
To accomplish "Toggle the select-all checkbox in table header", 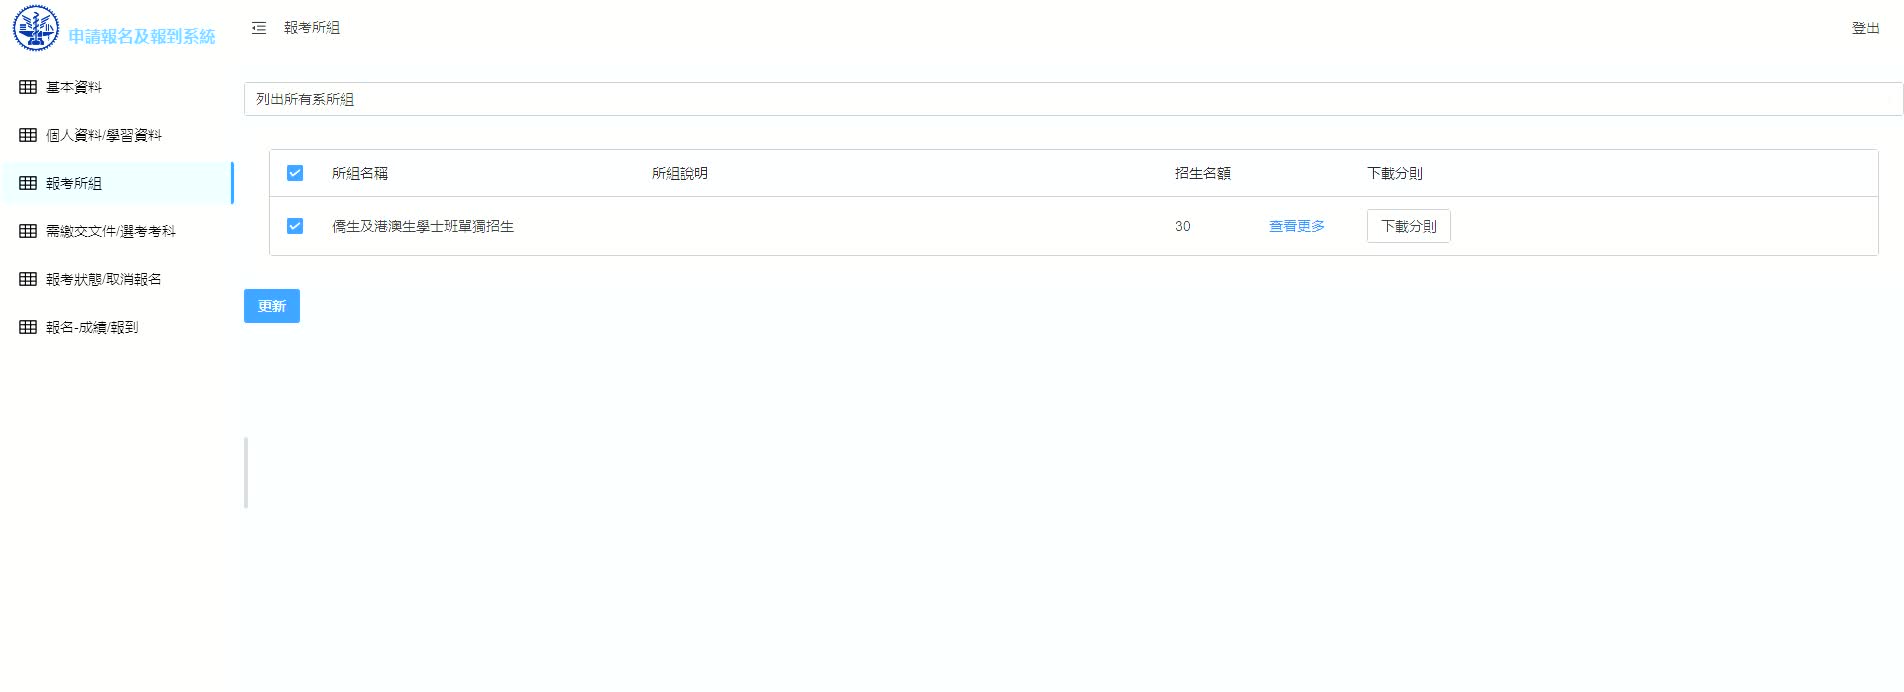I will 295,173.
